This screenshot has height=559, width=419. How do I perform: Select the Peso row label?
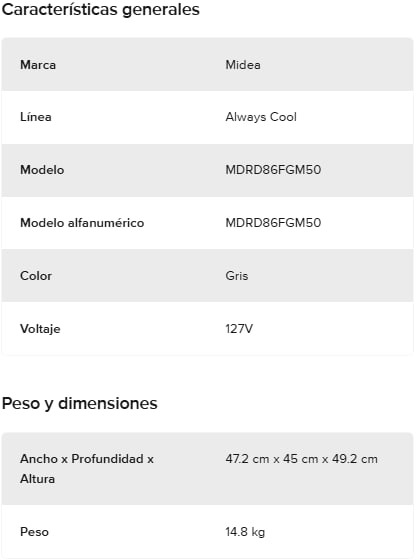point(35,532)
